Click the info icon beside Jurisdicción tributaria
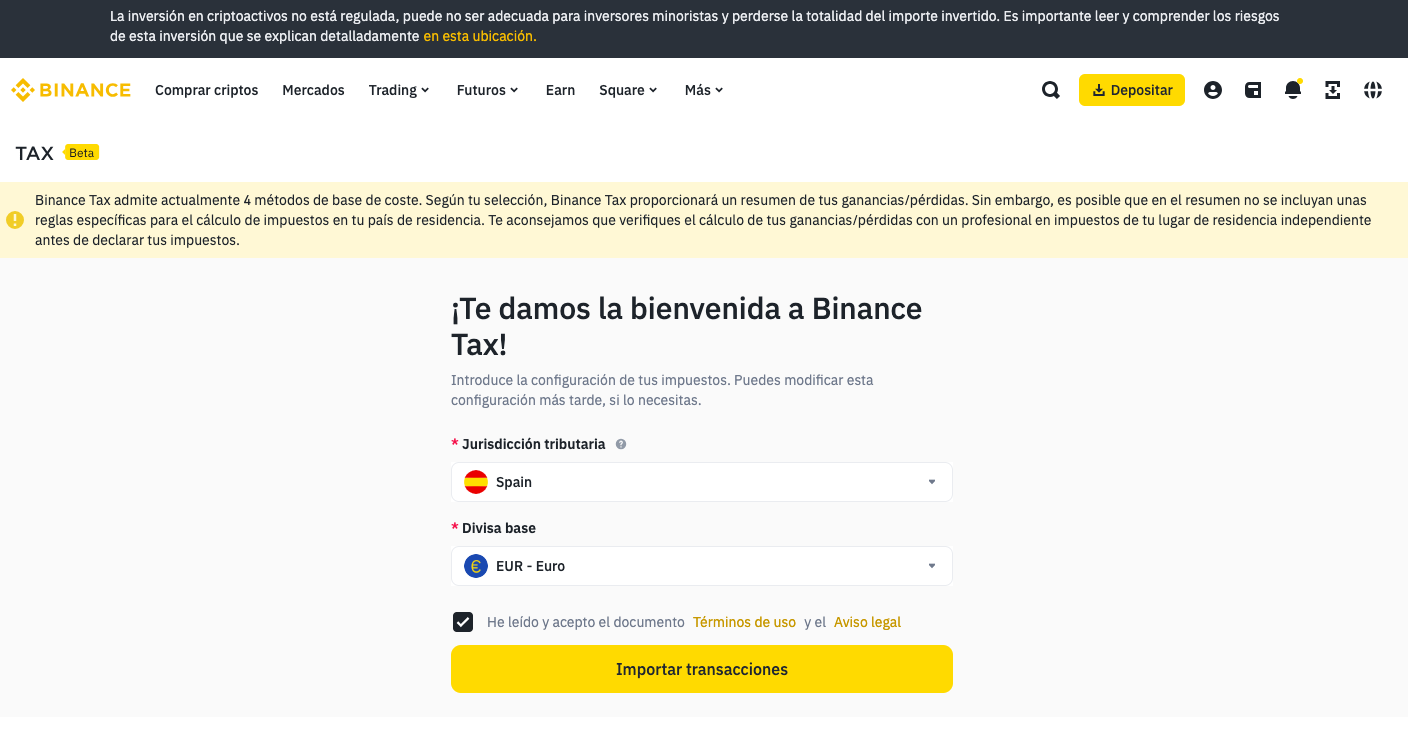The width and height of the screenshot is (1408, 734). 621,444
